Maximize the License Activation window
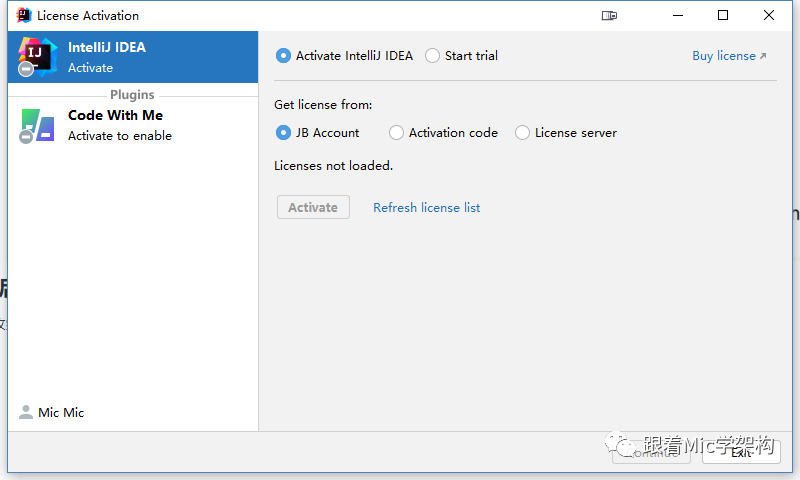The width and height of the screenshot is (800, 480). tap(723, 16)
